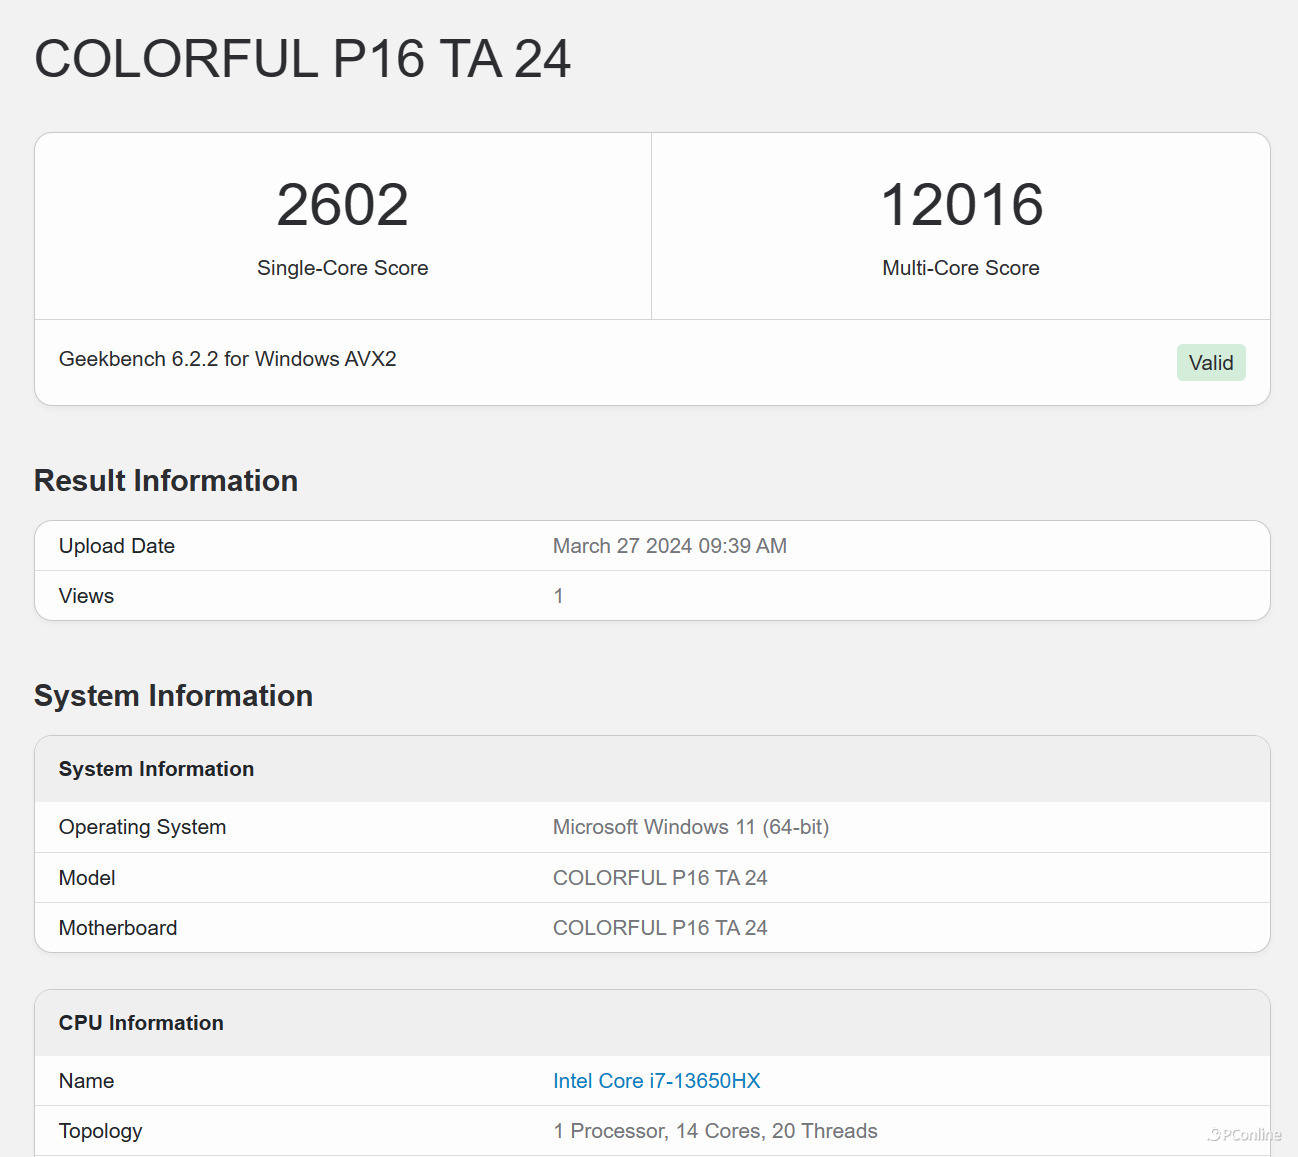Click the COLORFUL P16 TA 24 page title
Image resolution: width=1298 pixels, height=1157 pixels.
(302, 59)
